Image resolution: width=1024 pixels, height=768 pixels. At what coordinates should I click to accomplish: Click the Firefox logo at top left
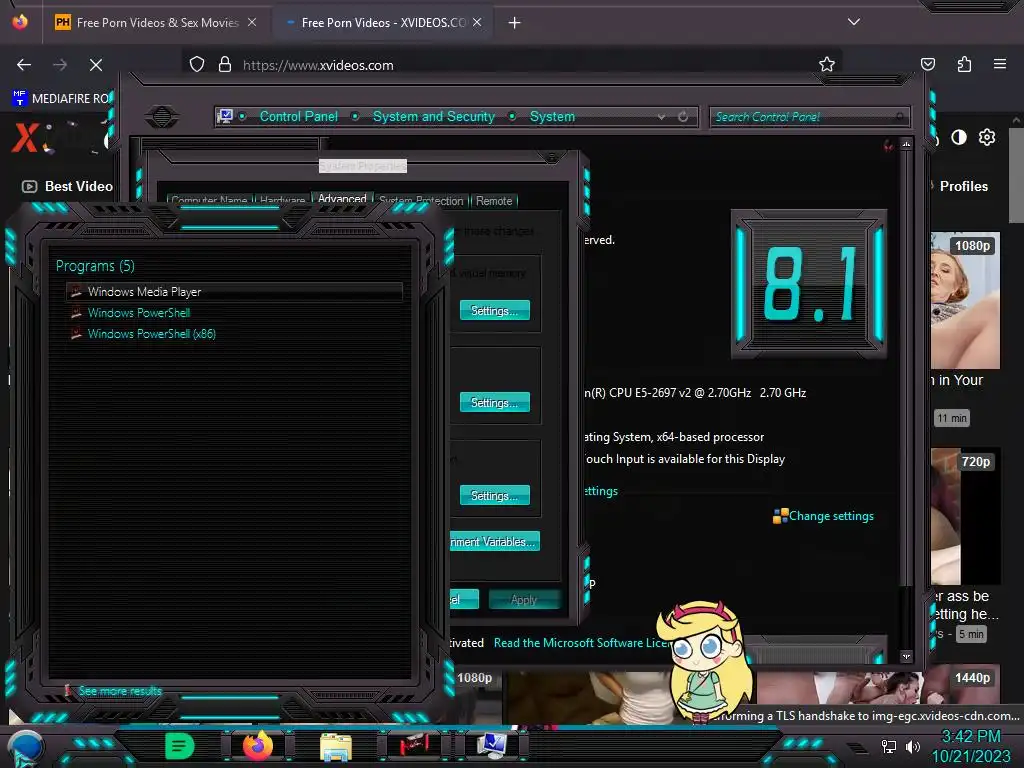[20, 22]
